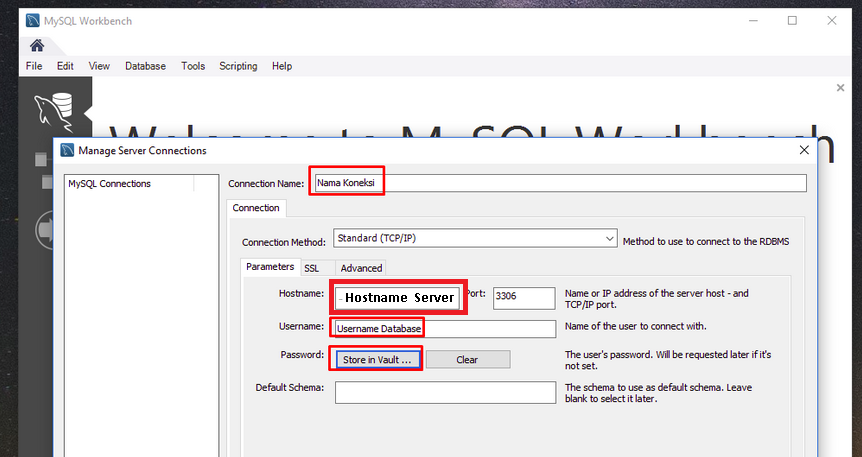Open the Database menu
Viewport: 862px width, 457px height.
(145, 66)
